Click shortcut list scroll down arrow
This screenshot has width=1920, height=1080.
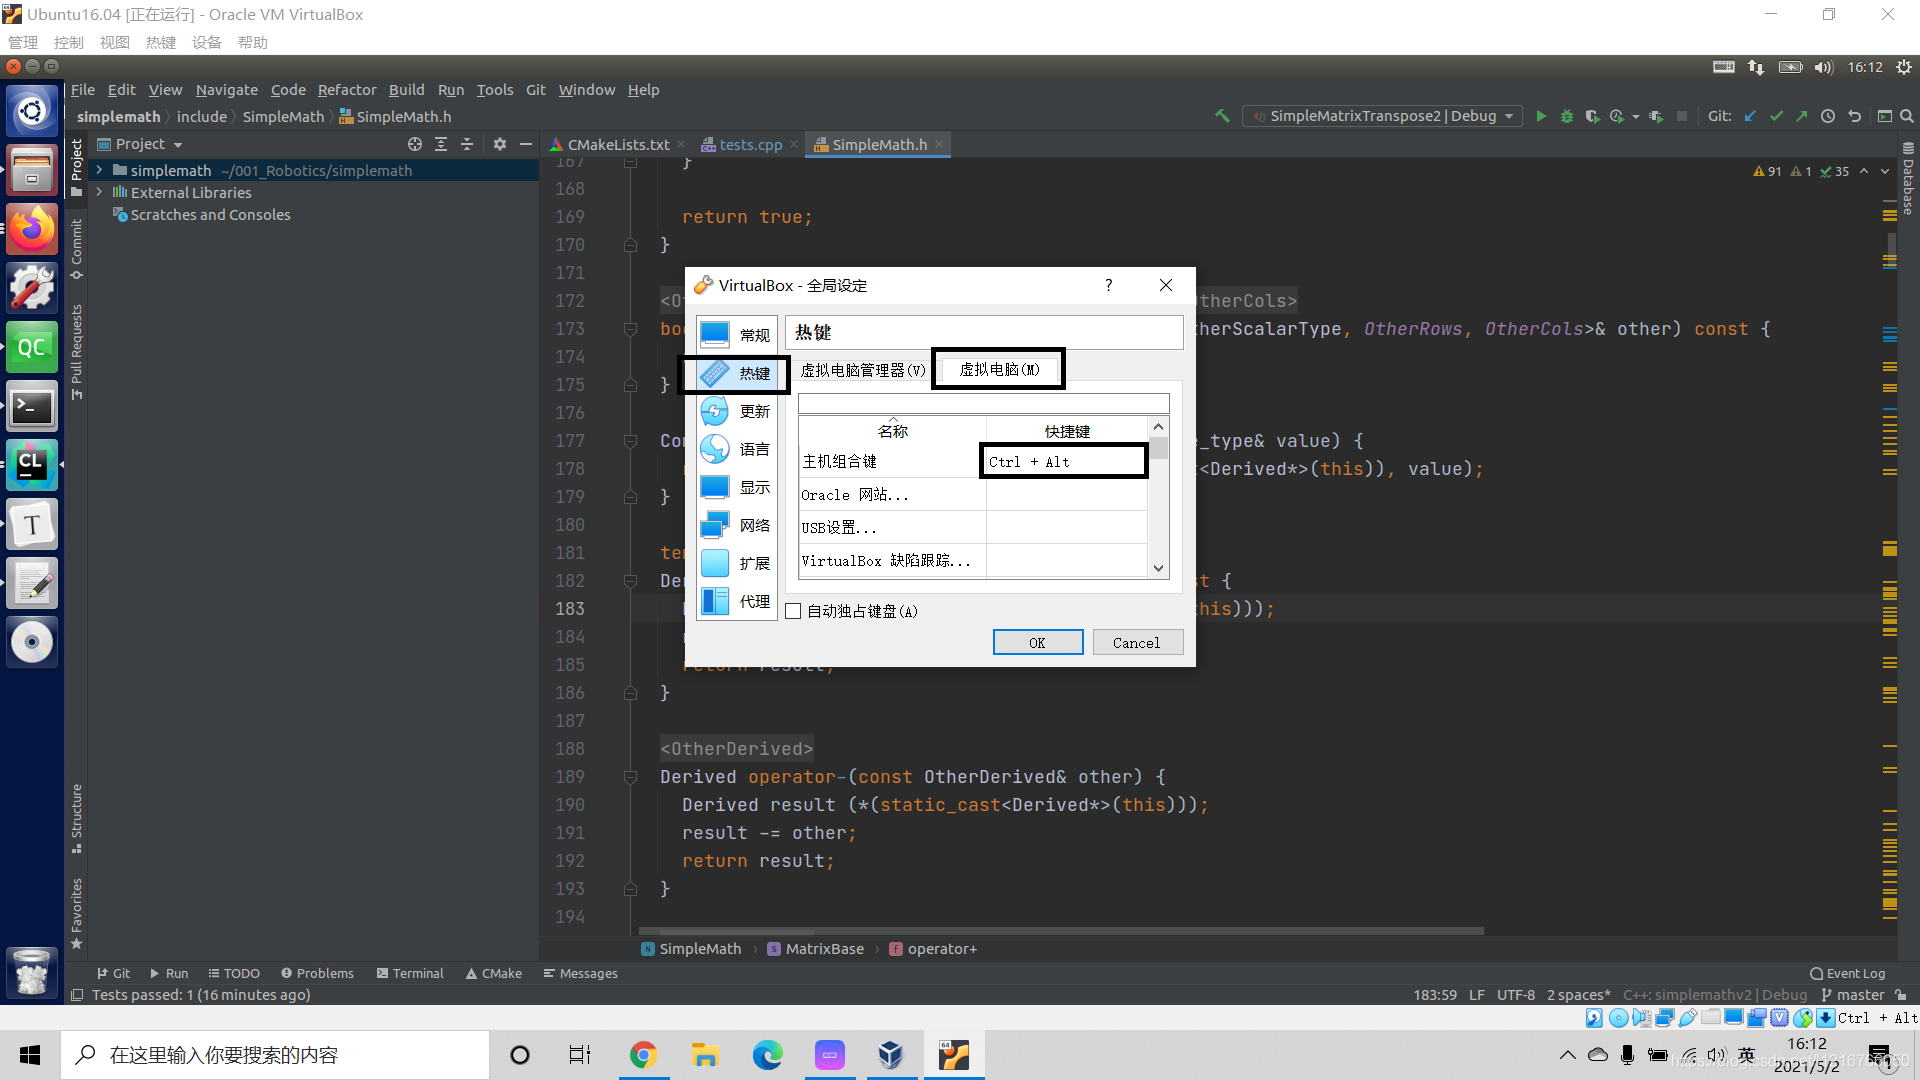(x=1159, y=568)
